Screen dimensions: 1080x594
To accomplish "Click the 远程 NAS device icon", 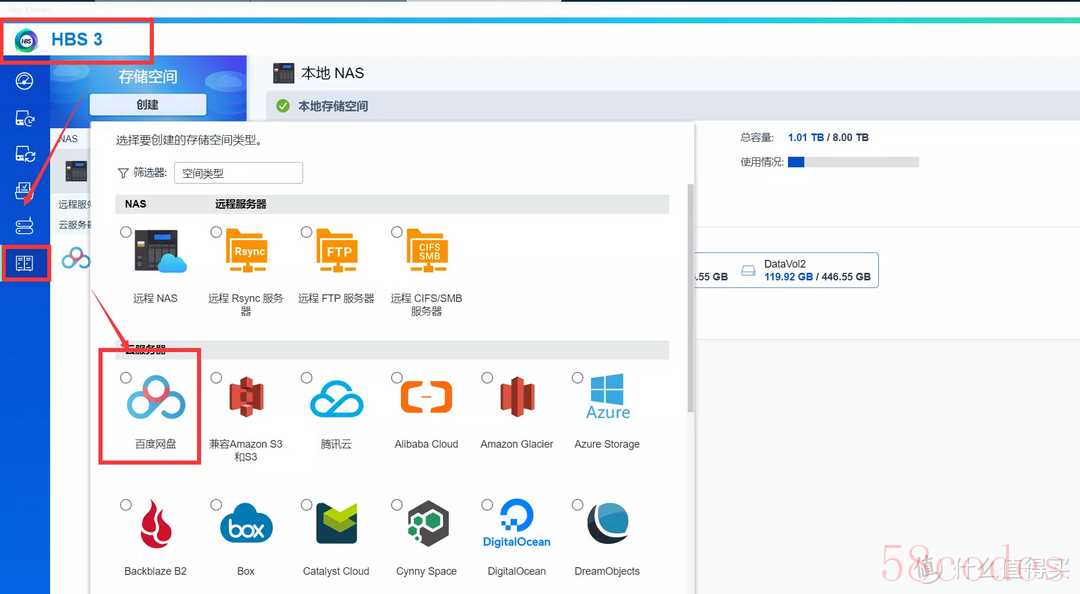I will tap(160, 252).
